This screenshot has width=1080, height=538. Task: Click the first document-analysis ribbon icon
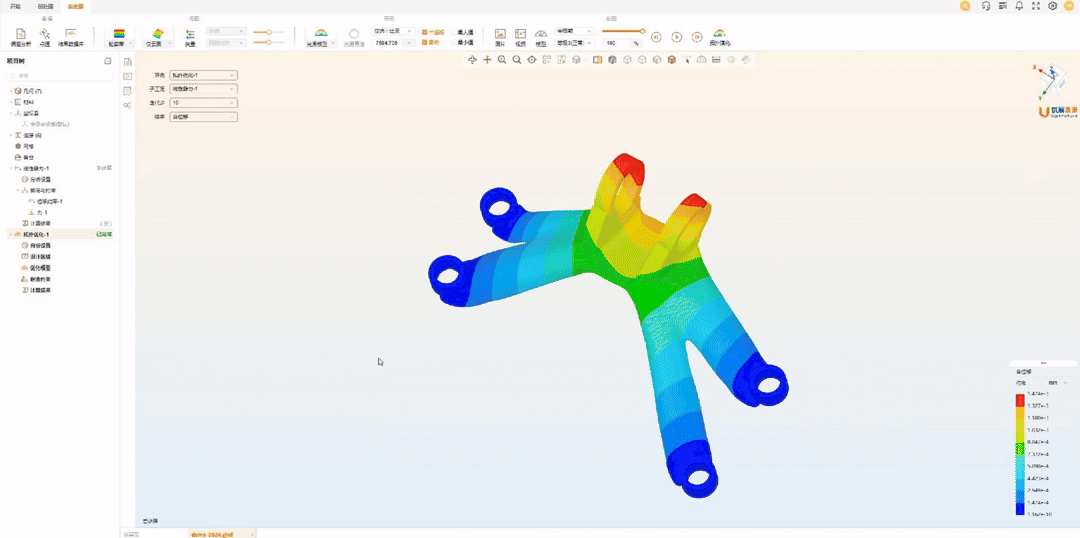[x=21, y=37]
